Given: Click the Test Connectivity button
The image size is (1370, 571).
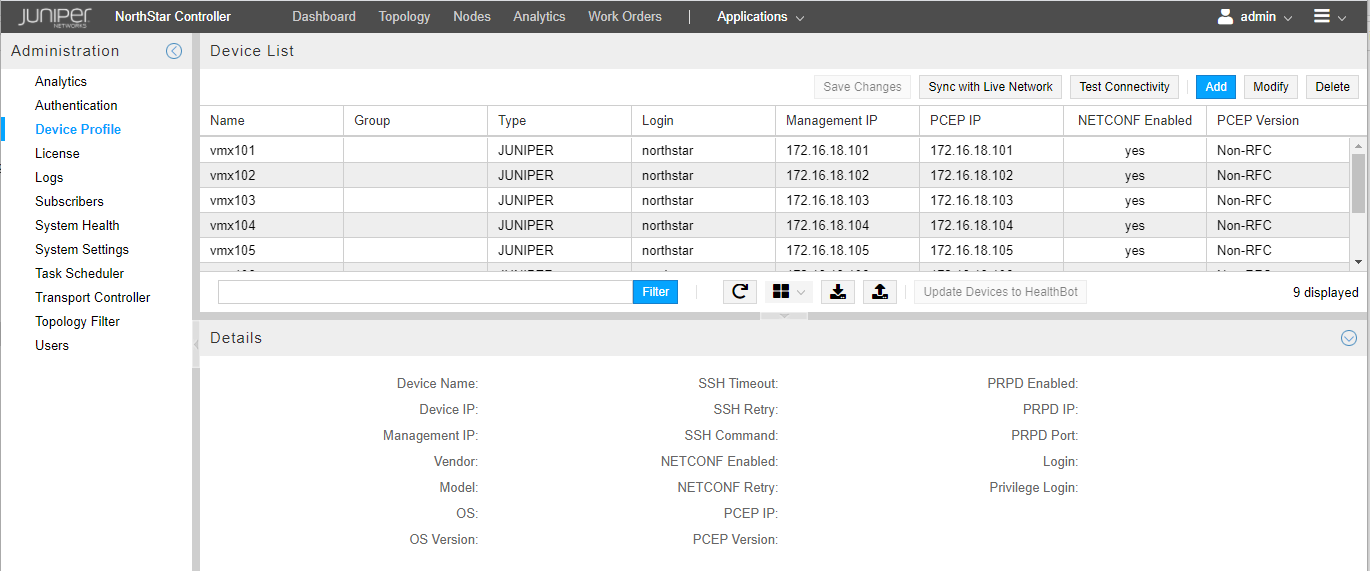Looking at the screenshot, I should pyautogui.click(x=1124, y=87).
